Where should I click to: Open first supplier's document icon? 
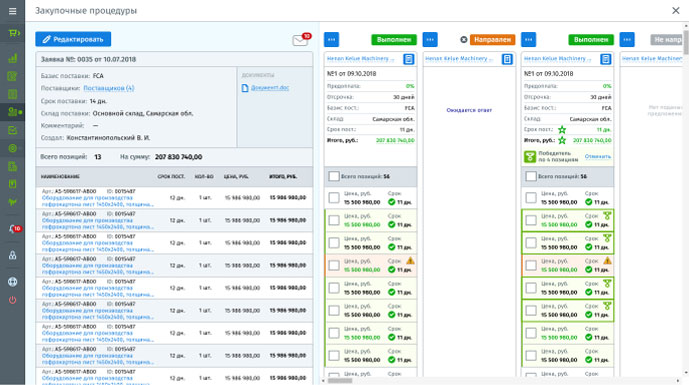click(x=409, y=59)
